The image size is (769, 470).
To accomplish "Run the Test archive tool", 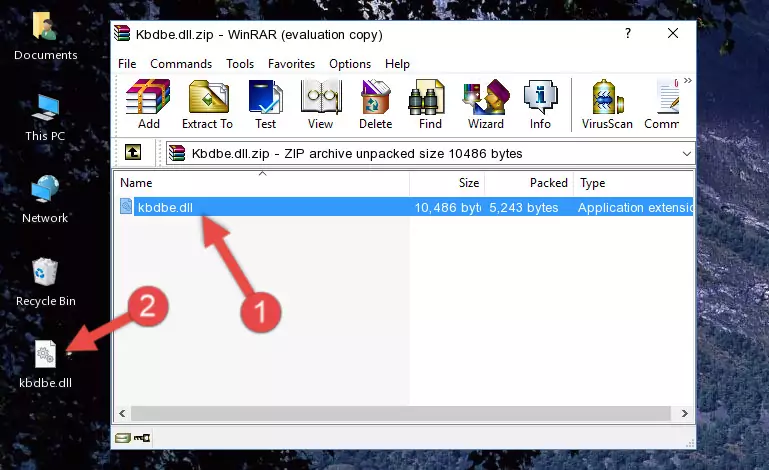I will tap(265, 104).
